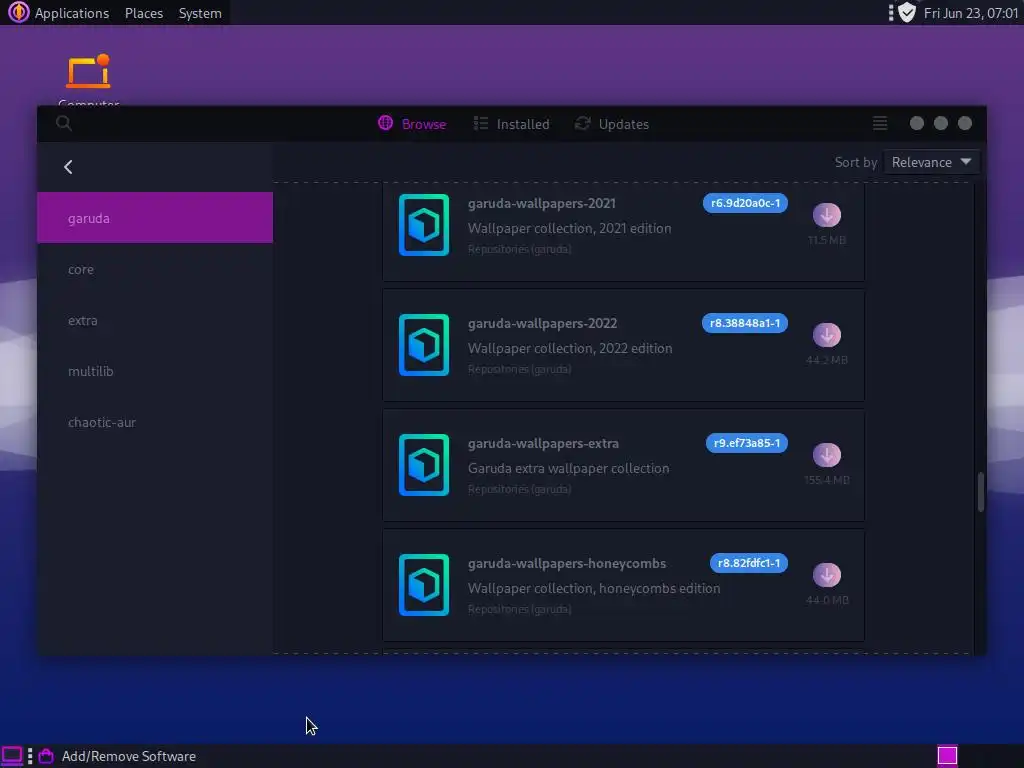The height and width of the screenshot is (768, 1024).
Task: Click the description "Wallpaper collection, honeycombs edition"
Action: pos(594,588)
